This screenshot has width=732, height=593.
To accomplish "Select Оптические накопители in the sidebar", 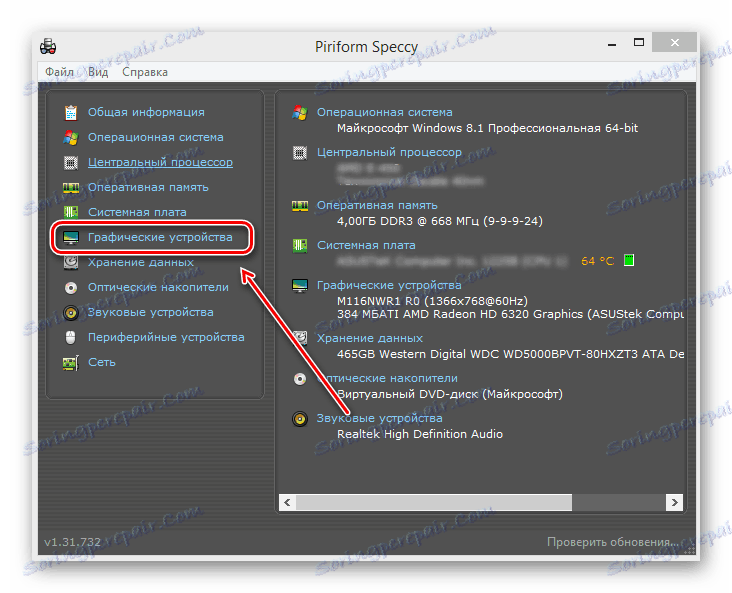I will (x=158, y=287).
